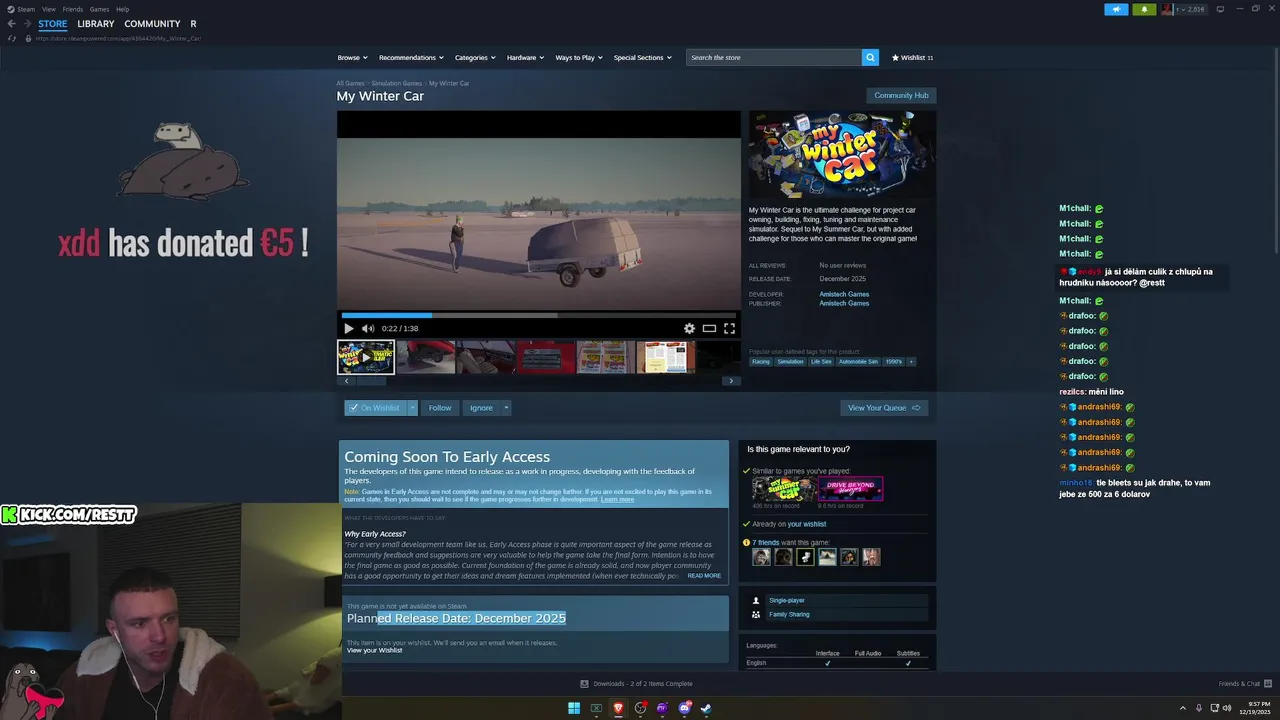Open Discord from the taskbar

coord(684,708)
